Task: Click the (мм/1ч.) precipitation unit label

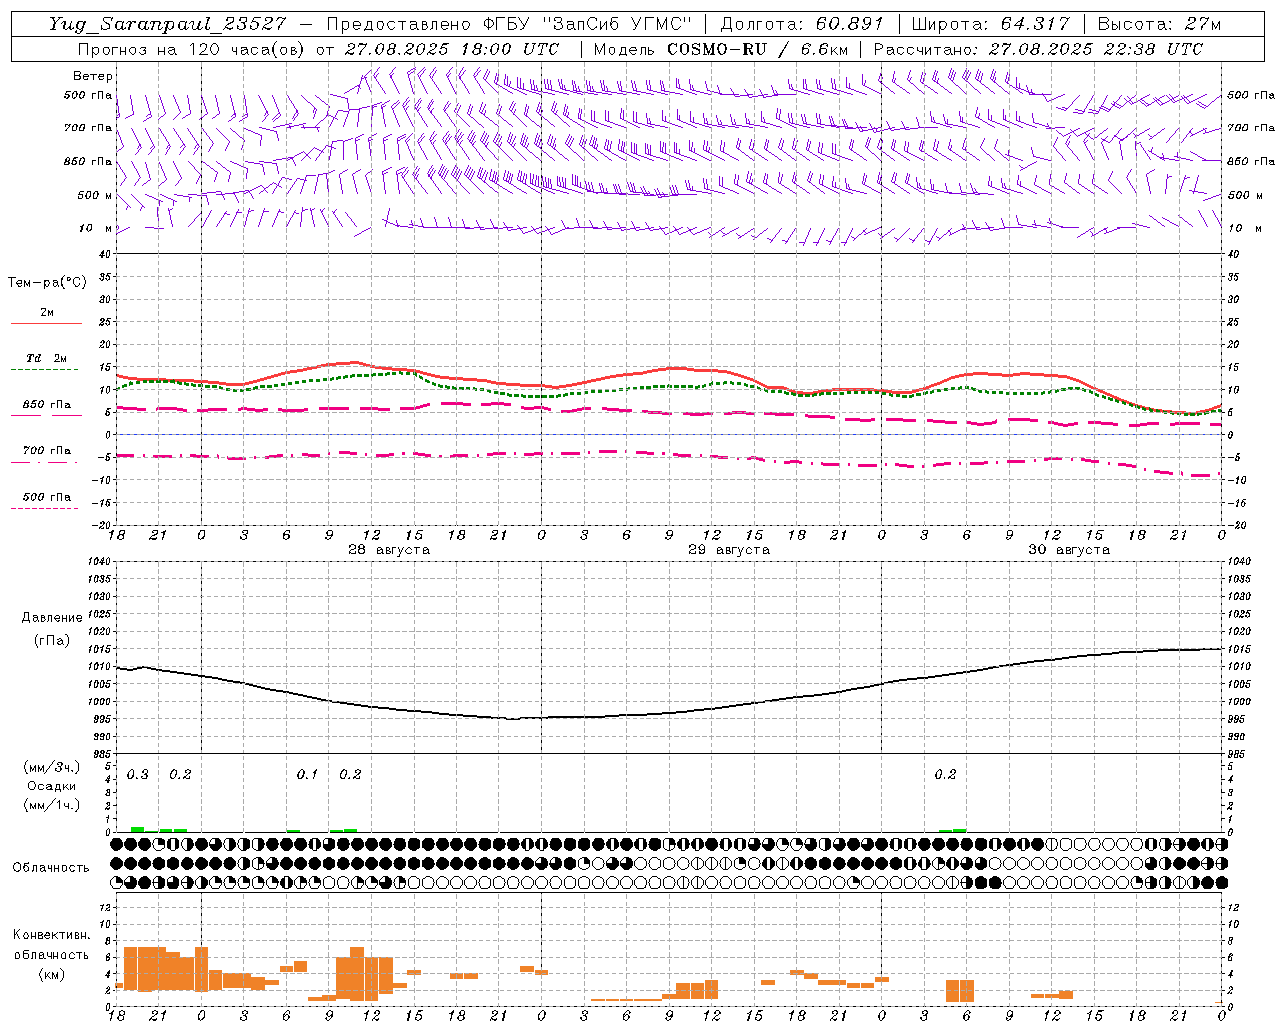Action: pyautogui.click(x=51, y=805)
